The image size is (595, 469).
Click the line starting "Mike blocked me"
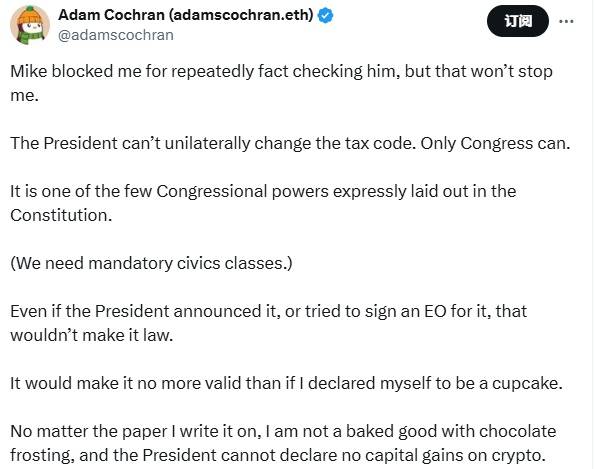click(281, 71)
